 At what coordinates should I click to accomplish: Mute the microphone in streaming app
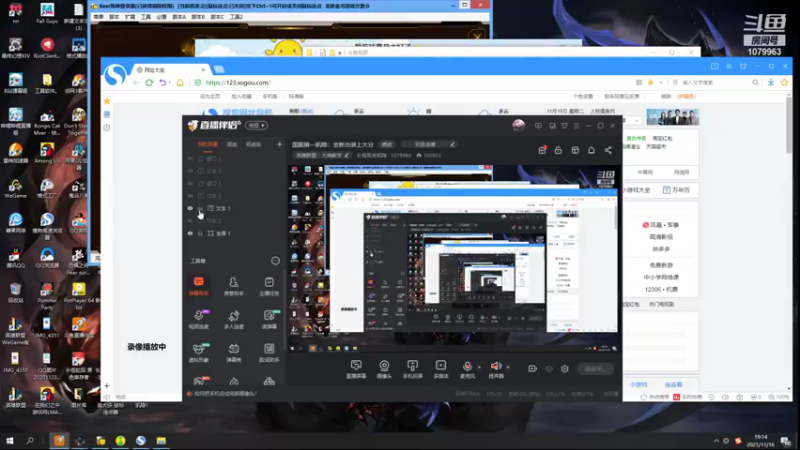pyautogui.click(x=467, y=368)
